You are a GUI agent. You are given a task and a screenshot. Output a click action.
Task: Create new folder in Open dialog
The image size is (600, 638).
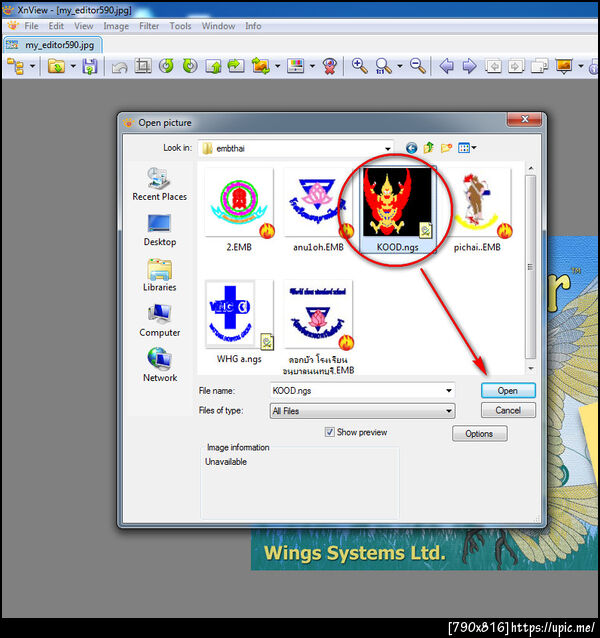point(446,148)
